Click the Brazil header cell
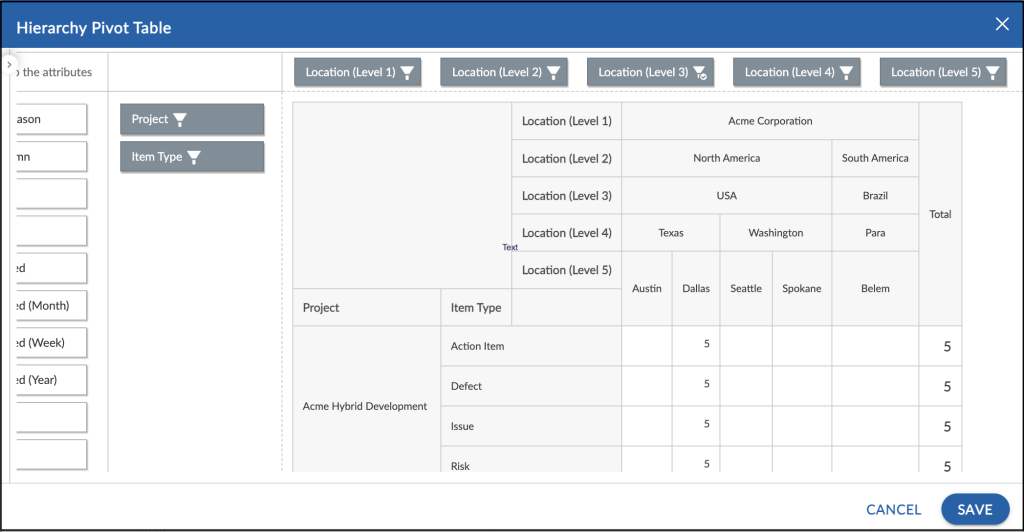The image size is (1024, 532). (x=875, y=195)
